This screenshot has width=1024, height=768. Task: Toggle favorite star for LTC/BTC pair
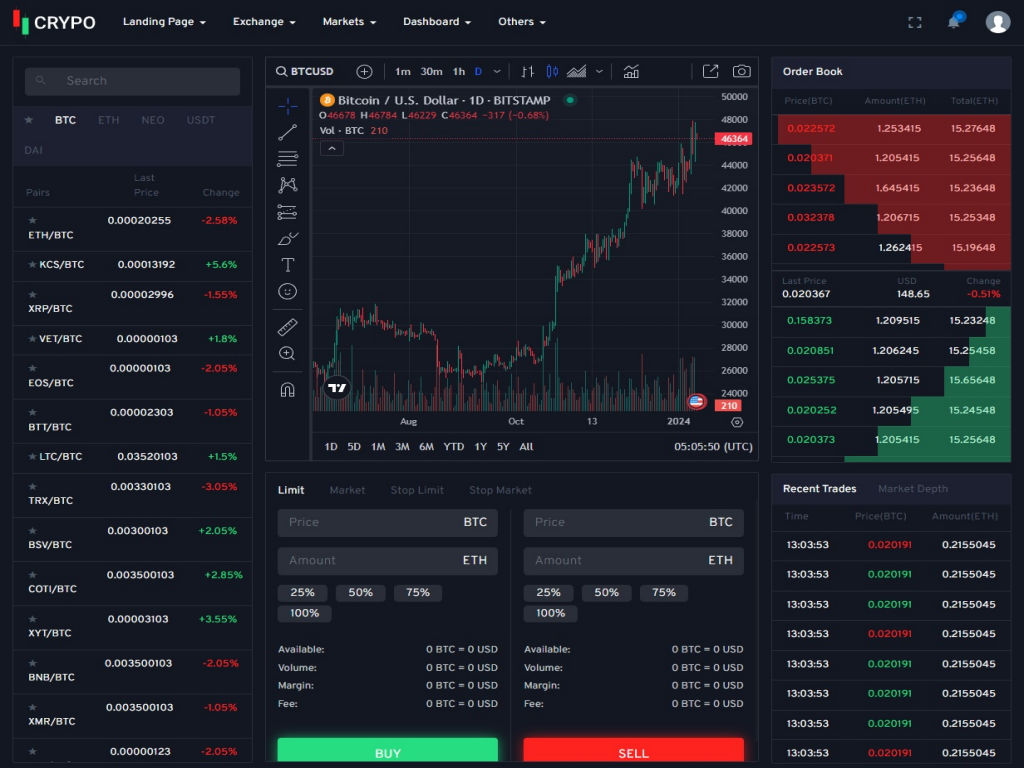coord(32,456)
